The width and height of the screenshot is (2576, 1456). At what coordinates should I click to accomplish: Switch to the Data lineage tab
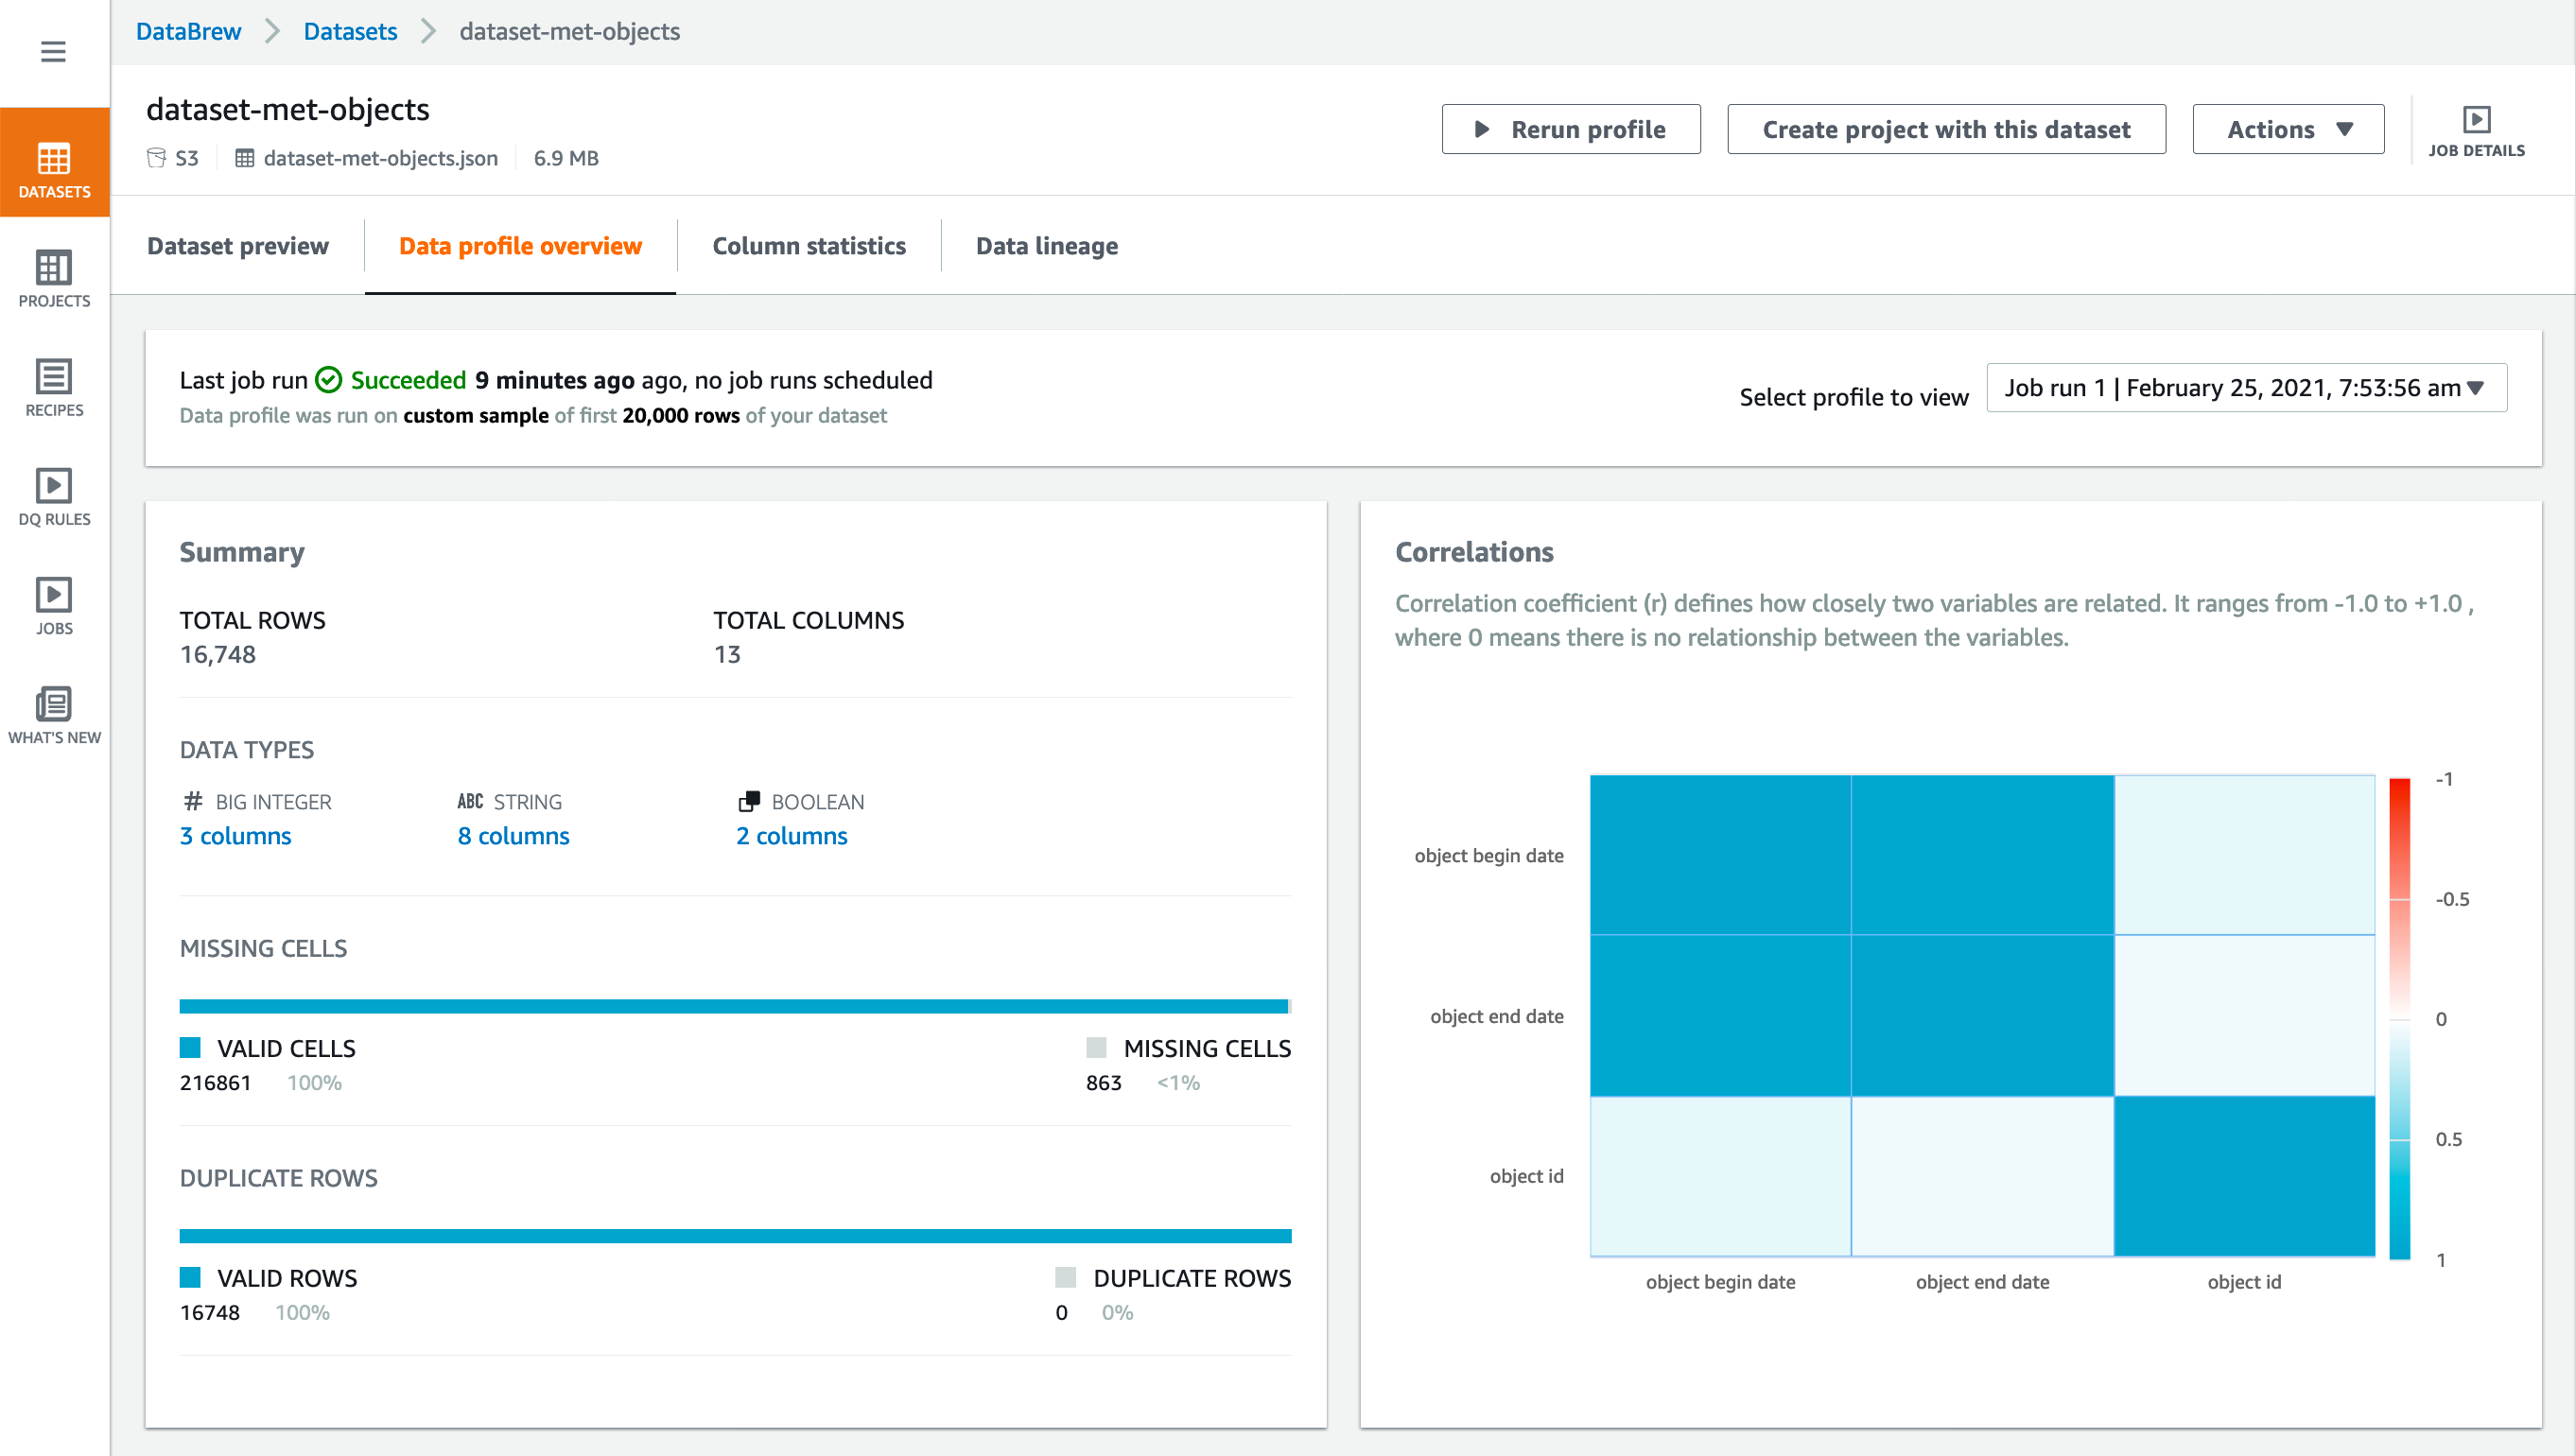tap(1046, 246)
